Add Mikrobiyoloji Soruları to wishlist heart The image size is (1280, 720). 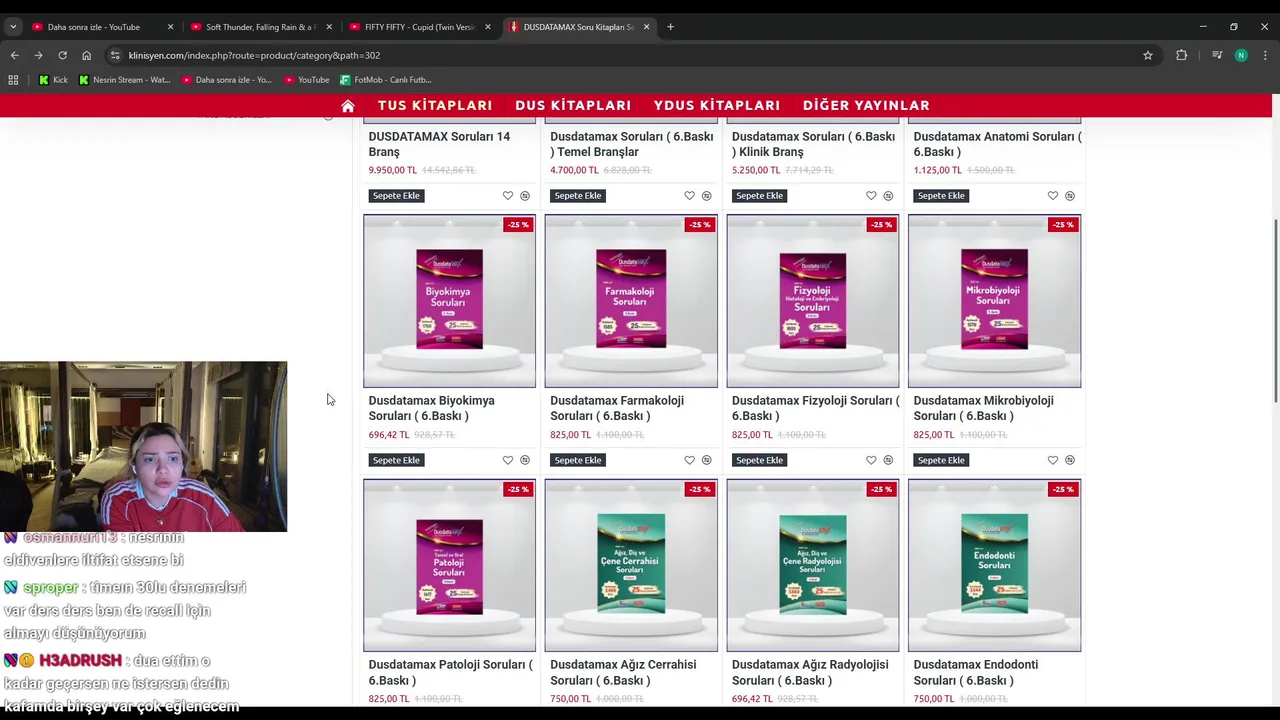[x=1053, y=460]
